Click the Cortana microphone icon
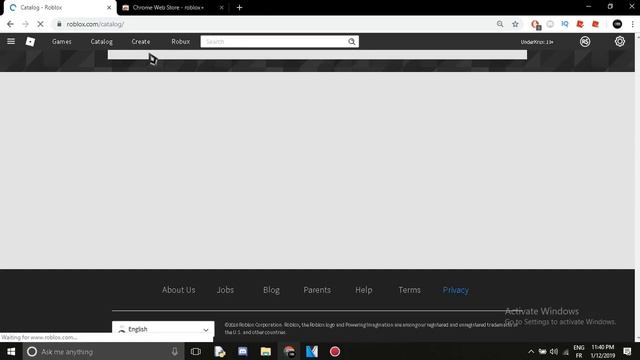The width and height of the screenshot is (640, 360). [175, 351]
